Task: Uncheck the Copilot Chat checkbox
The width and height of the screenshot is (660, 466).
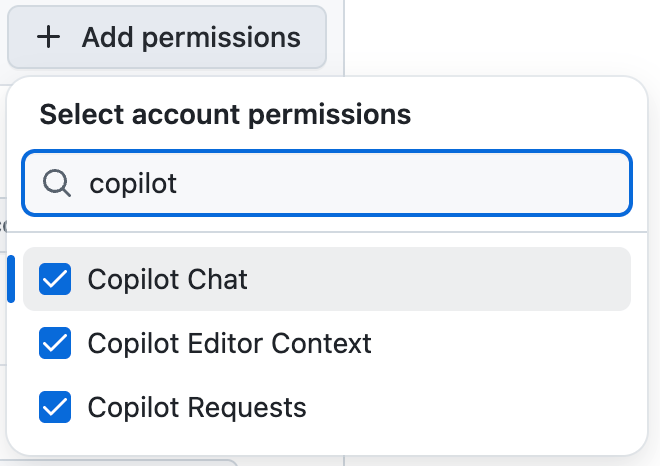Action: coord(55,279)
